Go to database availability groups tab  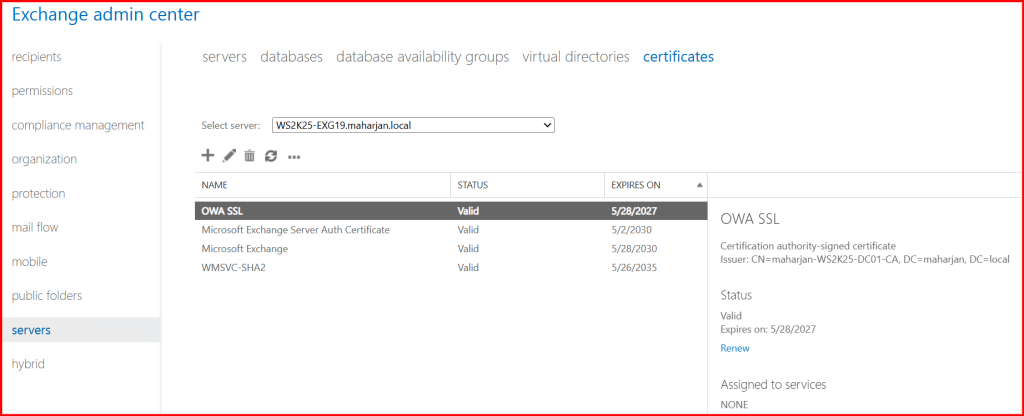[422, 57]
